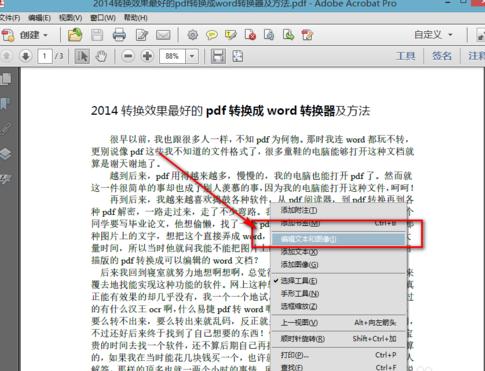485x371 pixels.
Task: Click the highlight text icon
Action: coord(231,35)
